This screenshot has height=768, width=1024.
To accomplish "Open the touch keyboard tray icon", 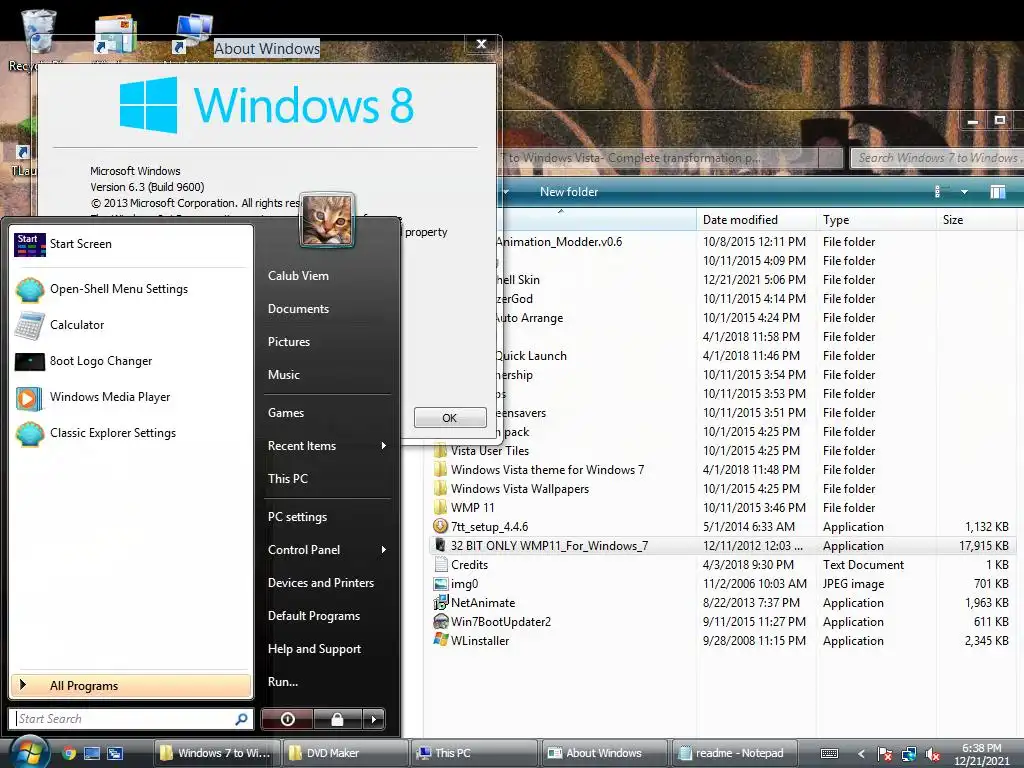I will click(x=829, y=754).
